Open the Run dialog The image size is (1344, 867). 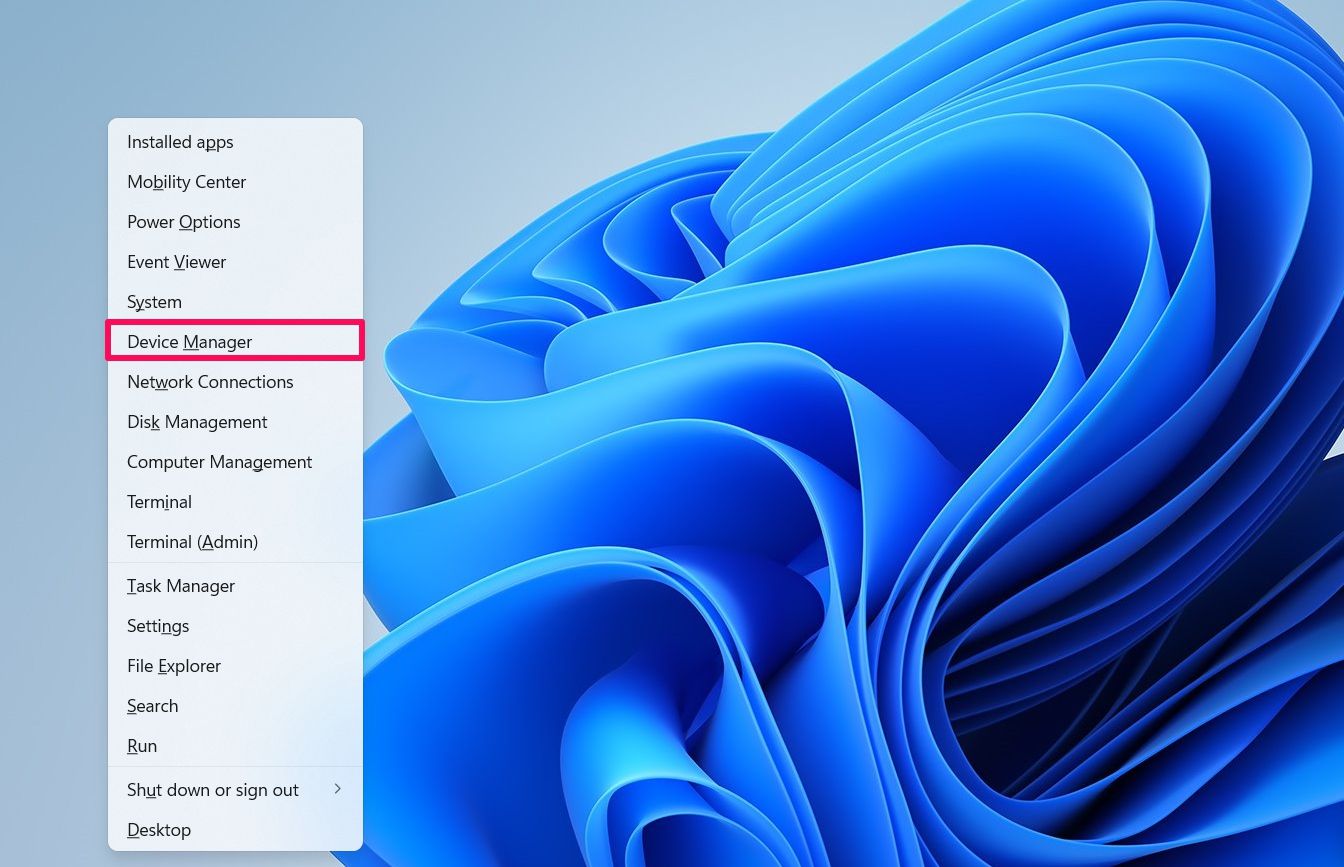click(141, 745)
